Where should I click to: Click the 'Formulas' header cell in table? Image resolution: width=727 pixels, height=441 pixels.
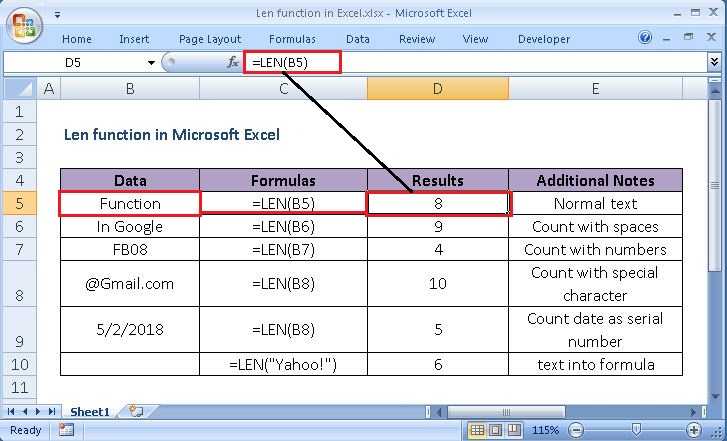(x=283, y=180)
